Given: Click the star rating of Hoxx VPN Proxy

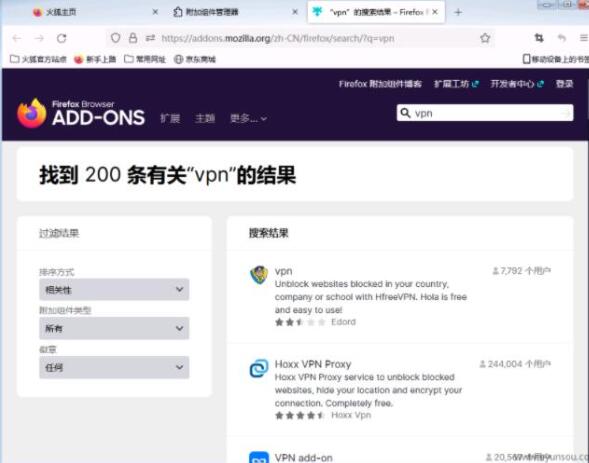Looking at the screenshot, I should [x=300, y=415].
